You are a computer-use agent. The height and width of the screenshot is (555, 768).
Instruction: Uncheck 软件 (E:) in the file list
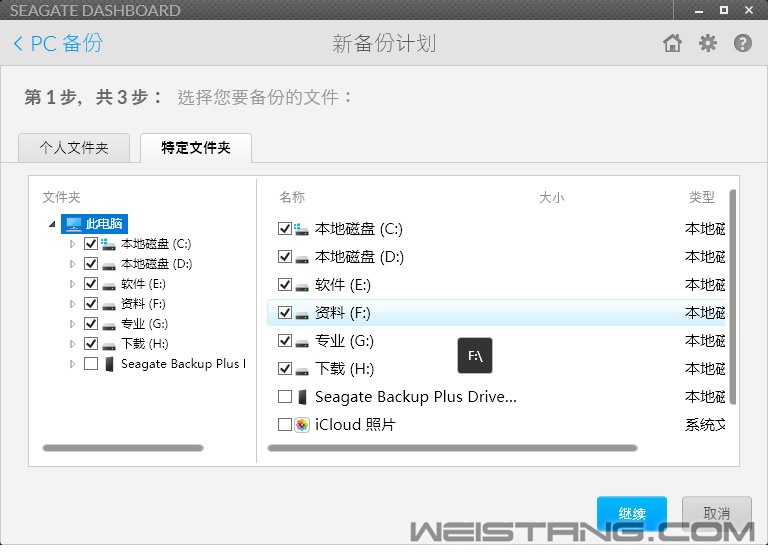click(285, 284)
